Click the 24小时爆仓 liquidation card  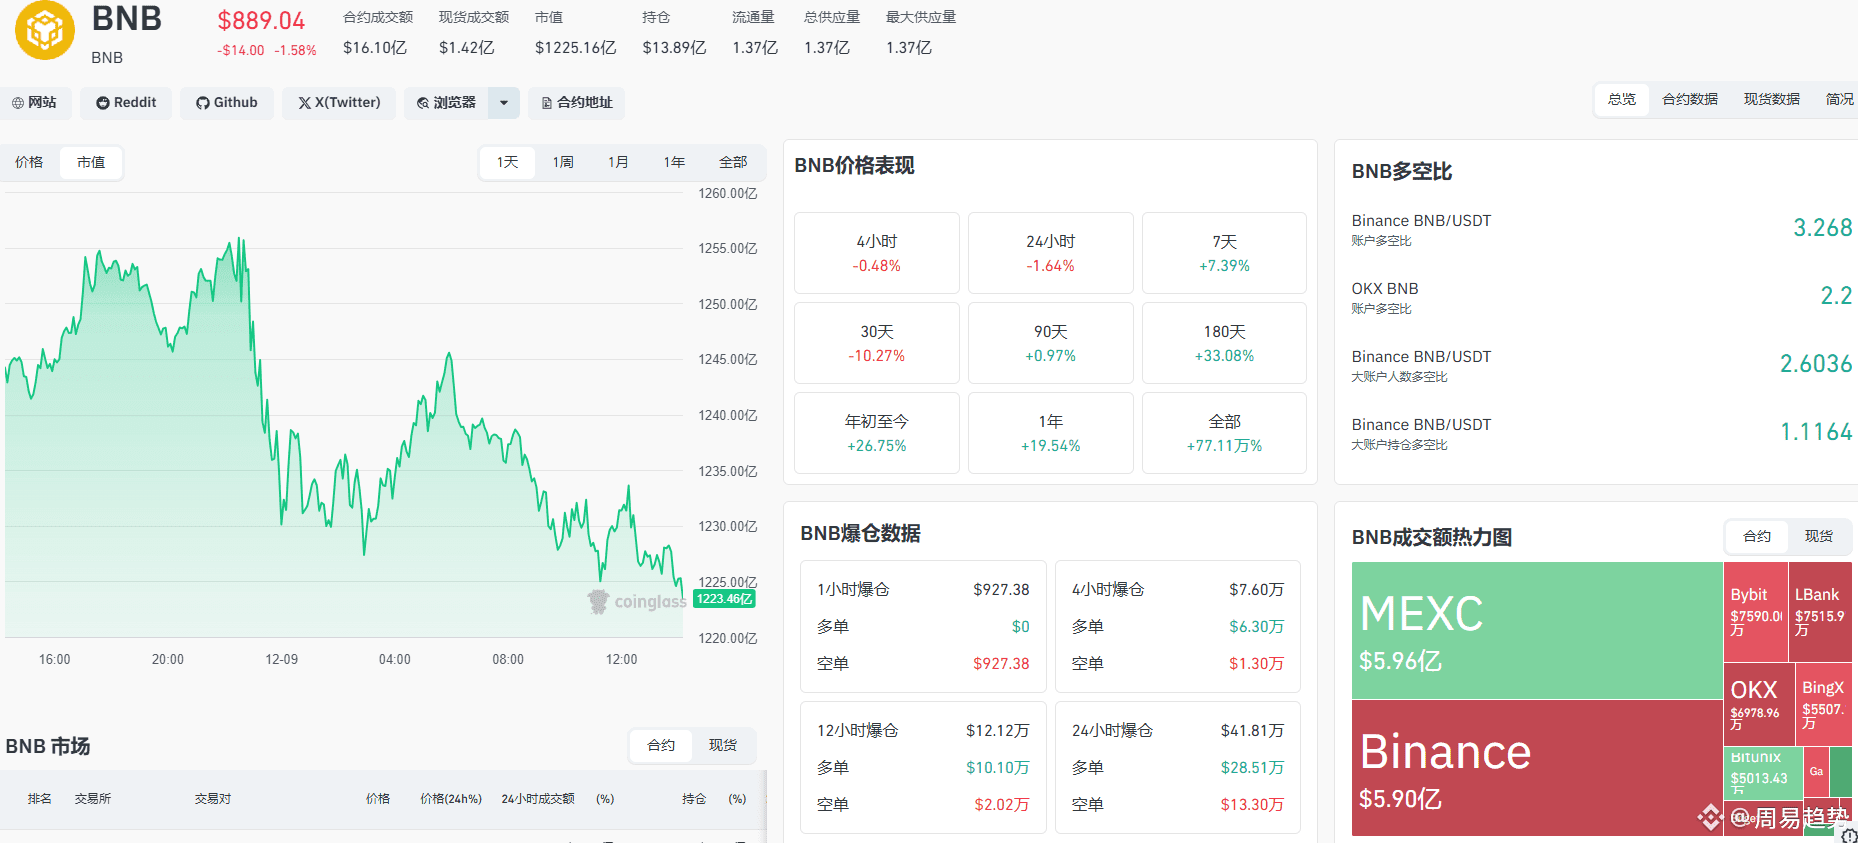point(1178,767)
